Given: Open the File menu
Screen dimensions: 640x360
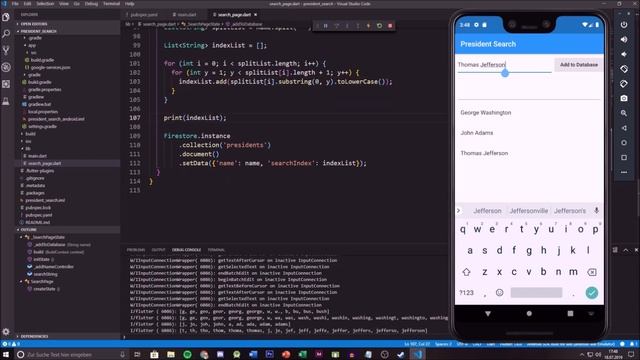Looking at the screenshot, I should pos(15,4).
